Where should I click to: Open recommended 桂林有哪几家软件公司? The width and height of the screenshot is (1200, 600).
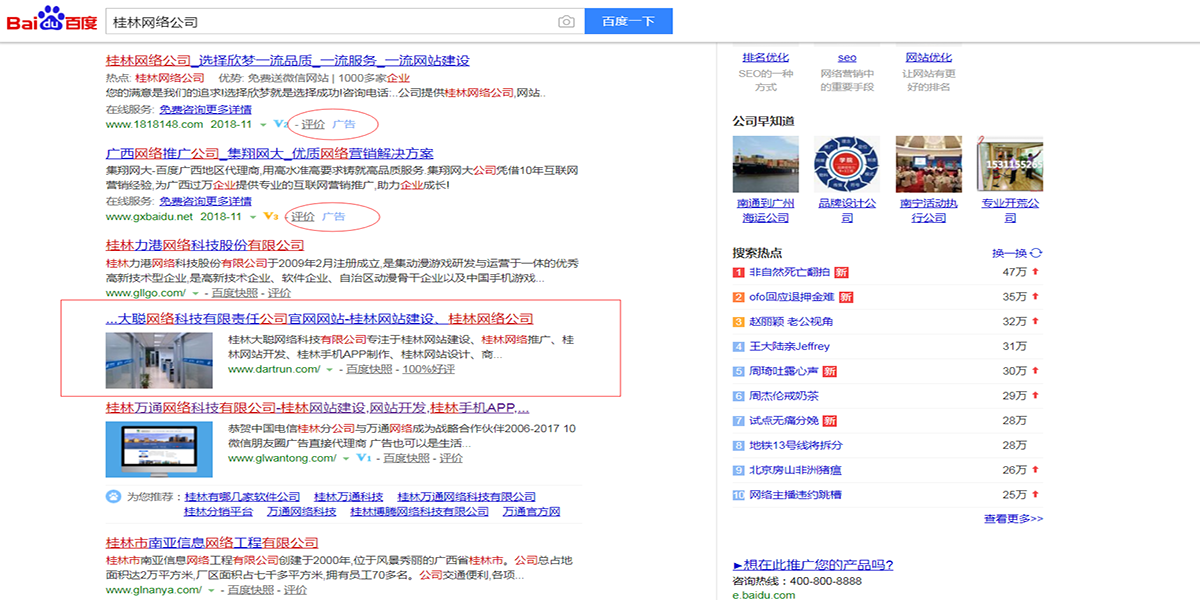tap(240, 497)
